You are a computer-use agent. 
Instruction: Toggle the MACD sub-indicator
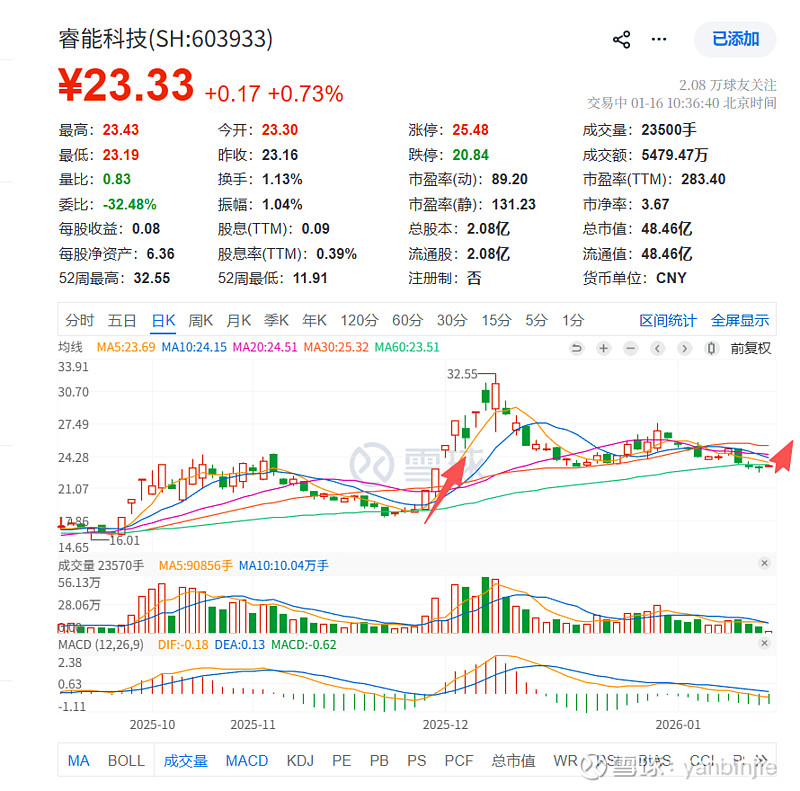coord(246,760)
